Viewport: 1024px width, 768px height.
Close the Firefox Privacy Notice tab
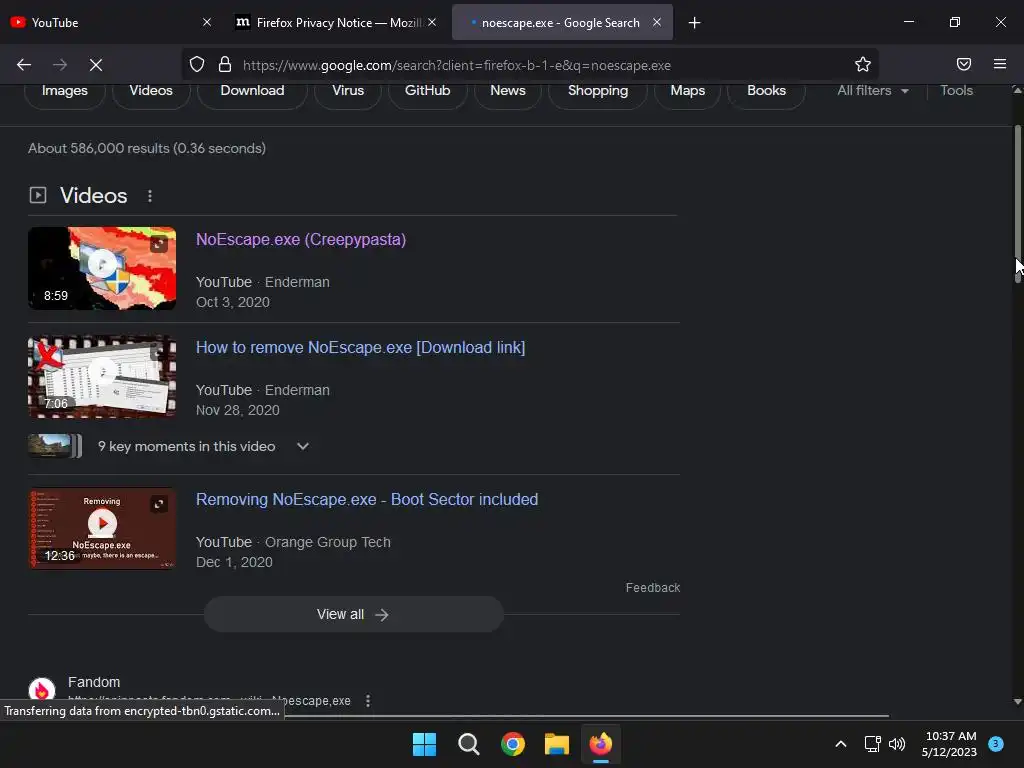coord(432,22)
